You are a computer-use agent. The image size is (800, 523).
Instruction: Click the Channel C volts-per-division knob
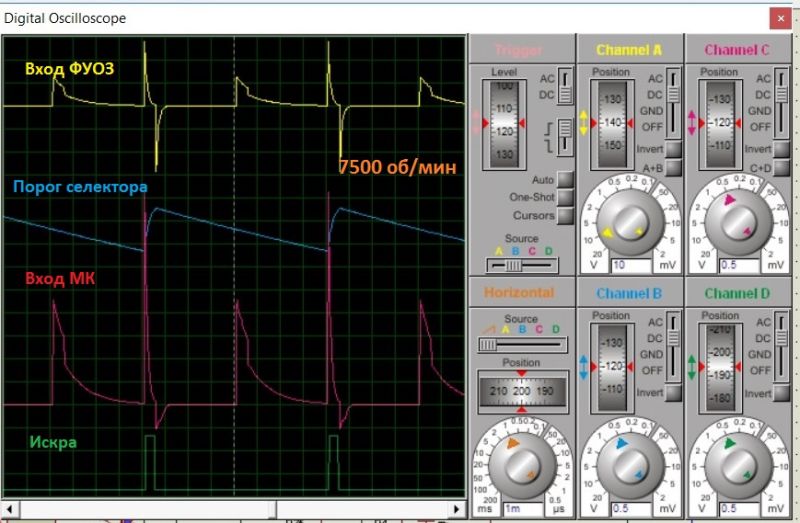tap(738, 222)
